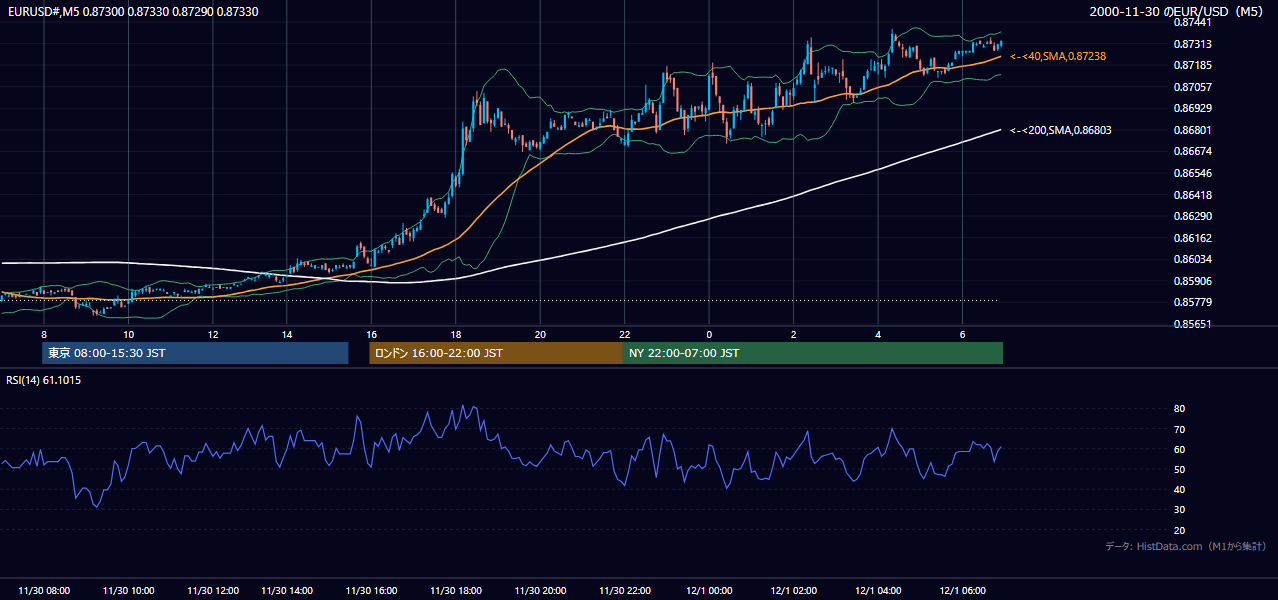Click the 40 SMA label 0.87238

(1058, 56)
